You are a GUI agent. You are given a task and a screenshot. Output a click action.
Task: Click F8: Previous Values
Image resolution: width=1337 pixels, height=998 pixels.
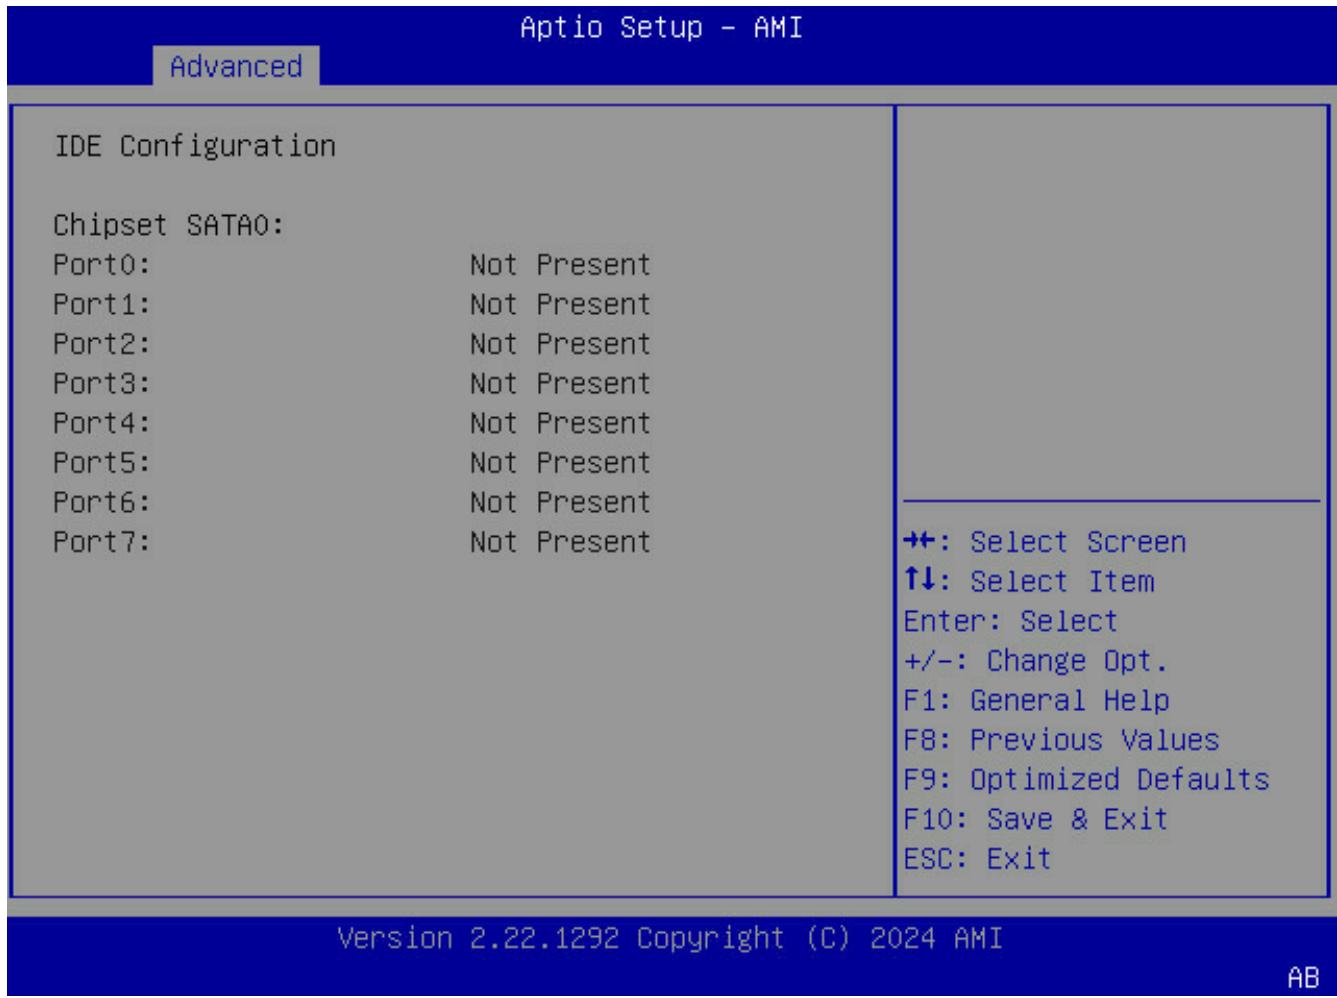click(1061, 740)
